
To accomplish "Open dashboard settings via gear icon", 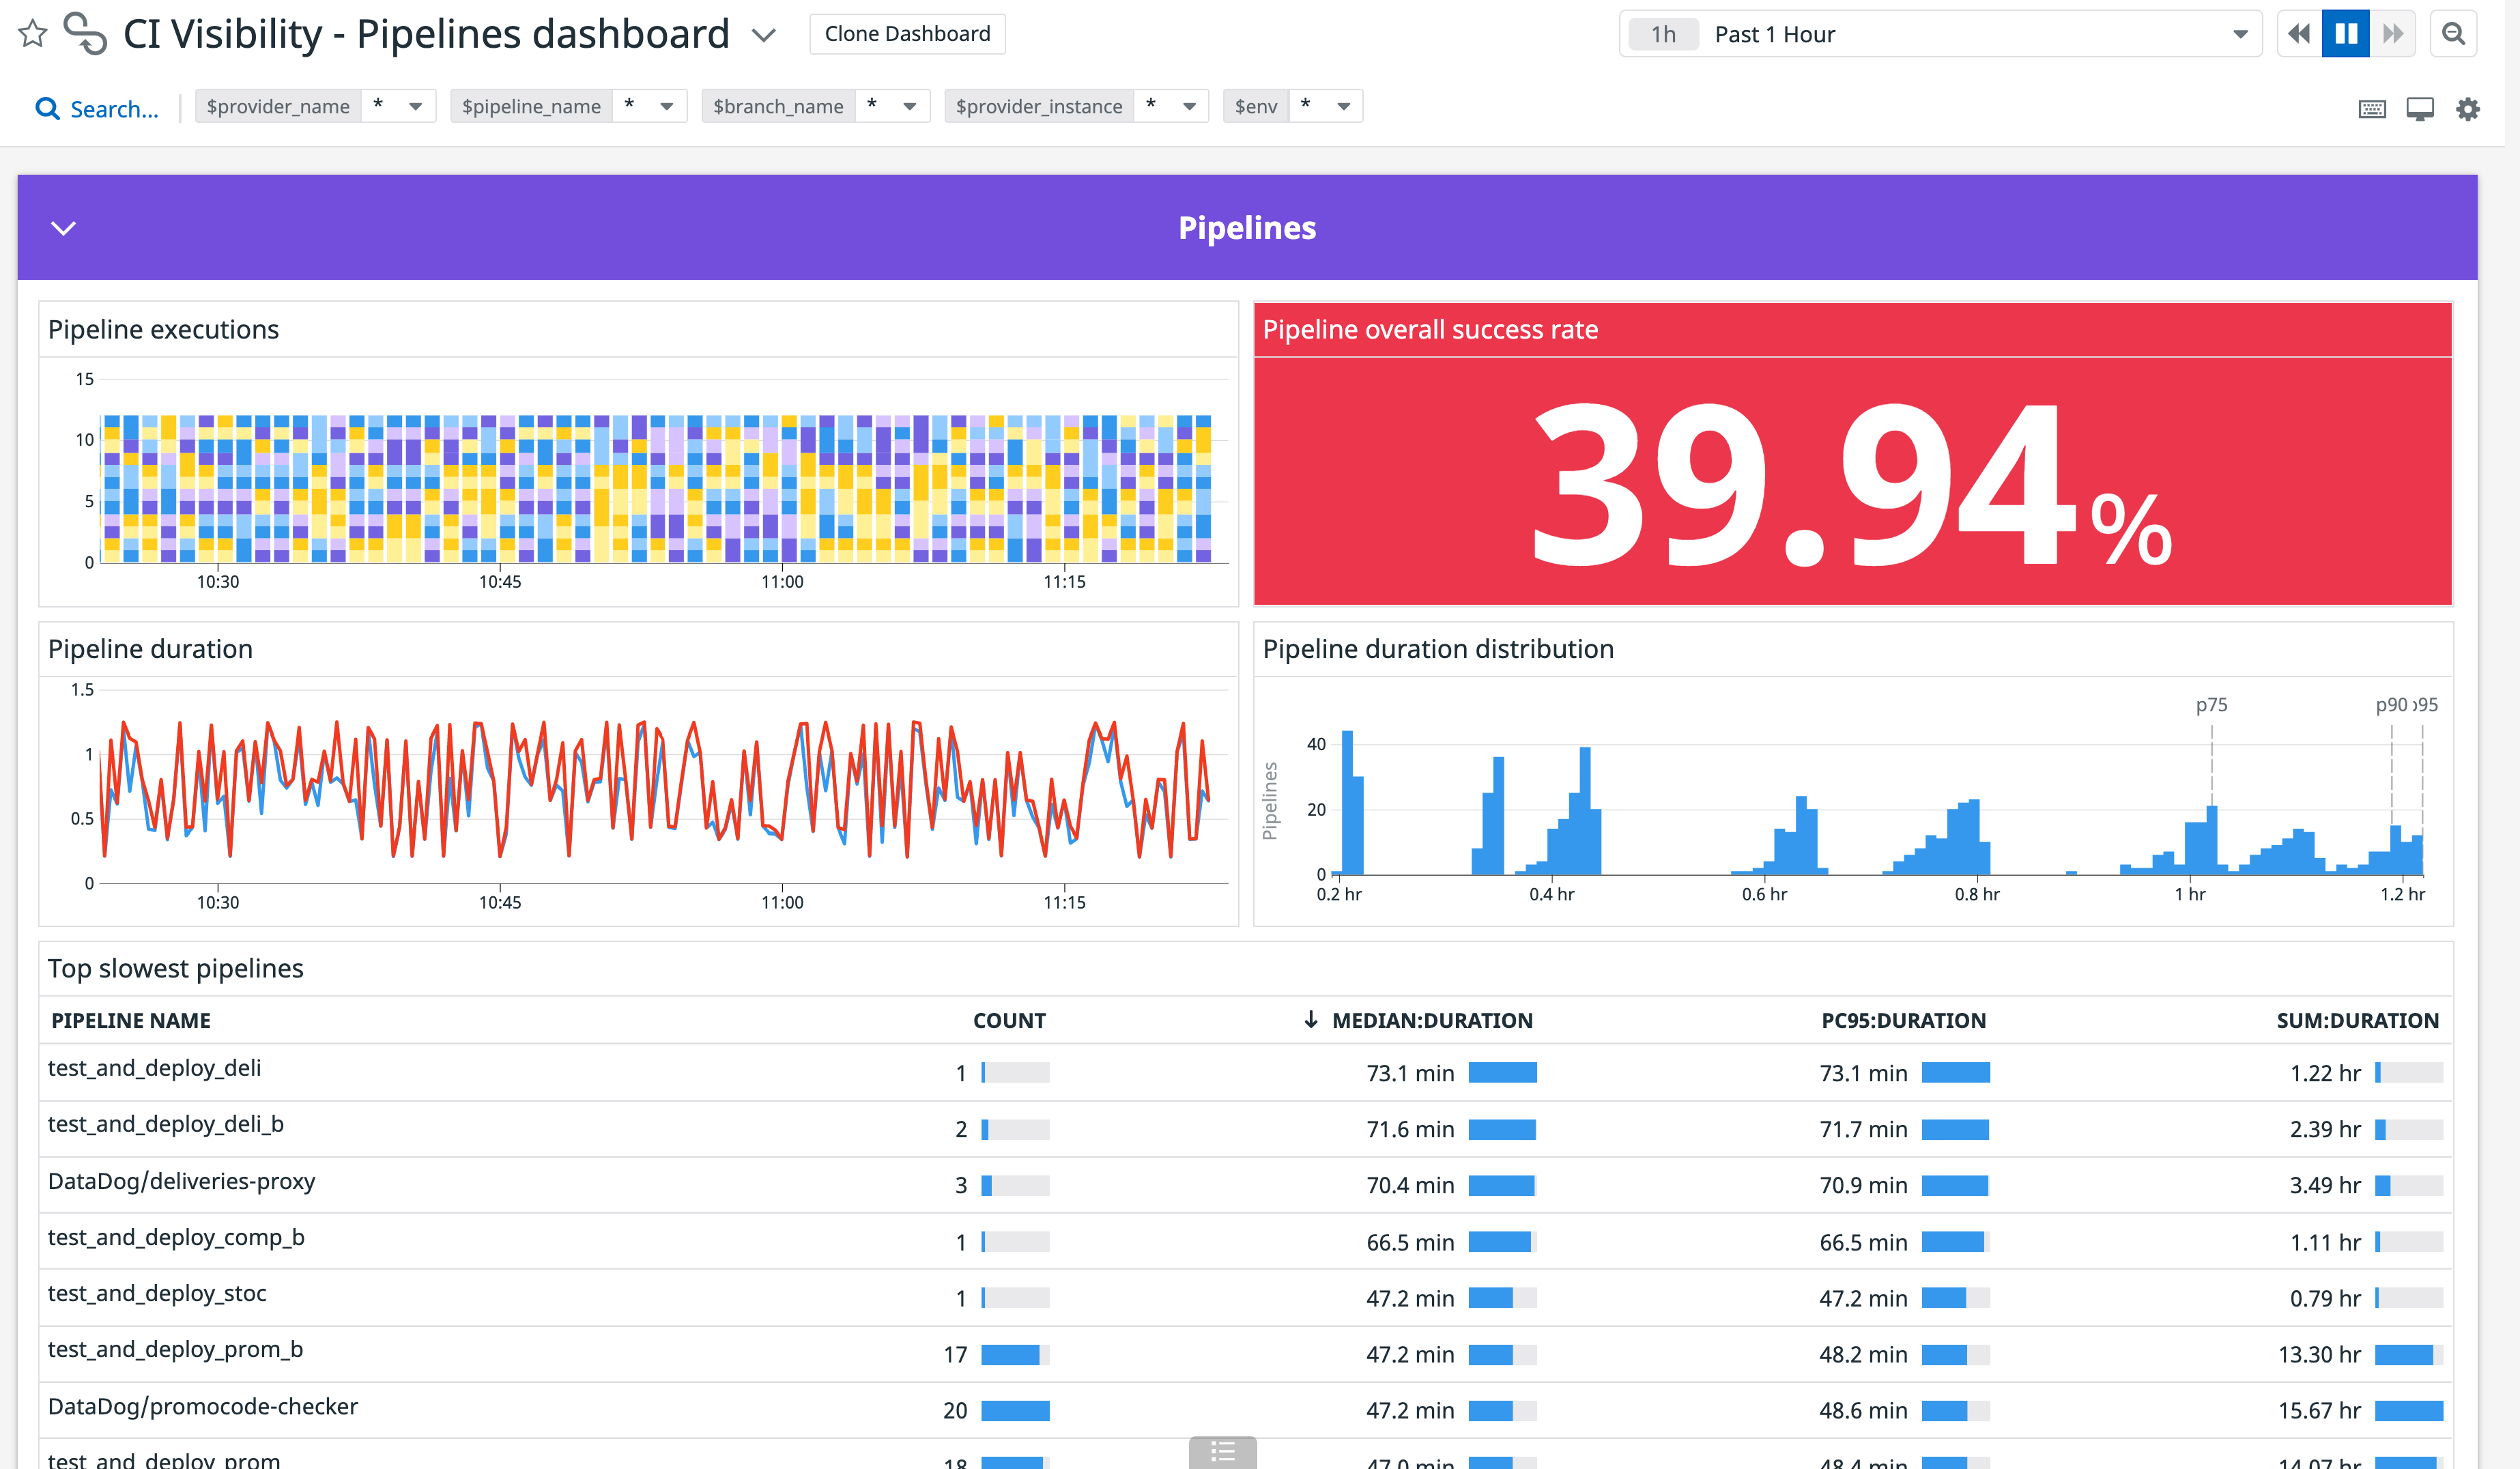I will tap(2469, 108).
